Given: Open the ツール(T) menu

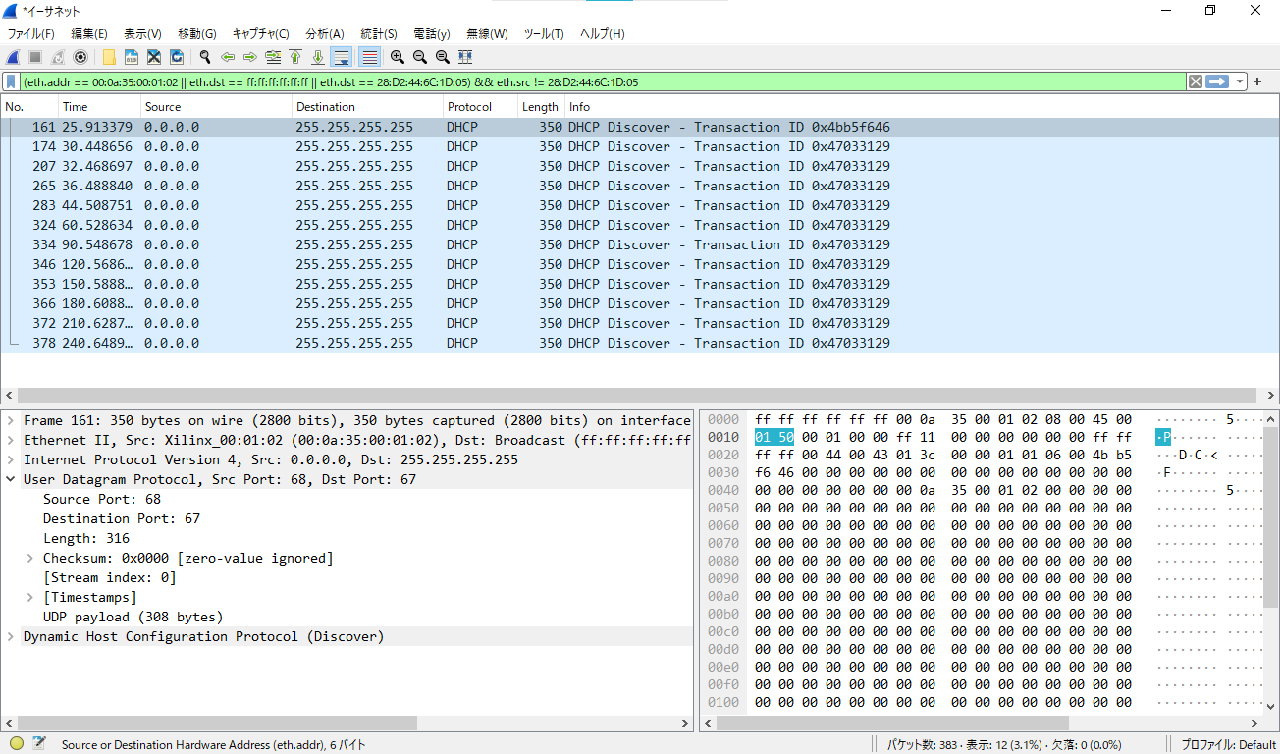Looking at the screenshot, I should pyautogui.click(x=543, y=33).
